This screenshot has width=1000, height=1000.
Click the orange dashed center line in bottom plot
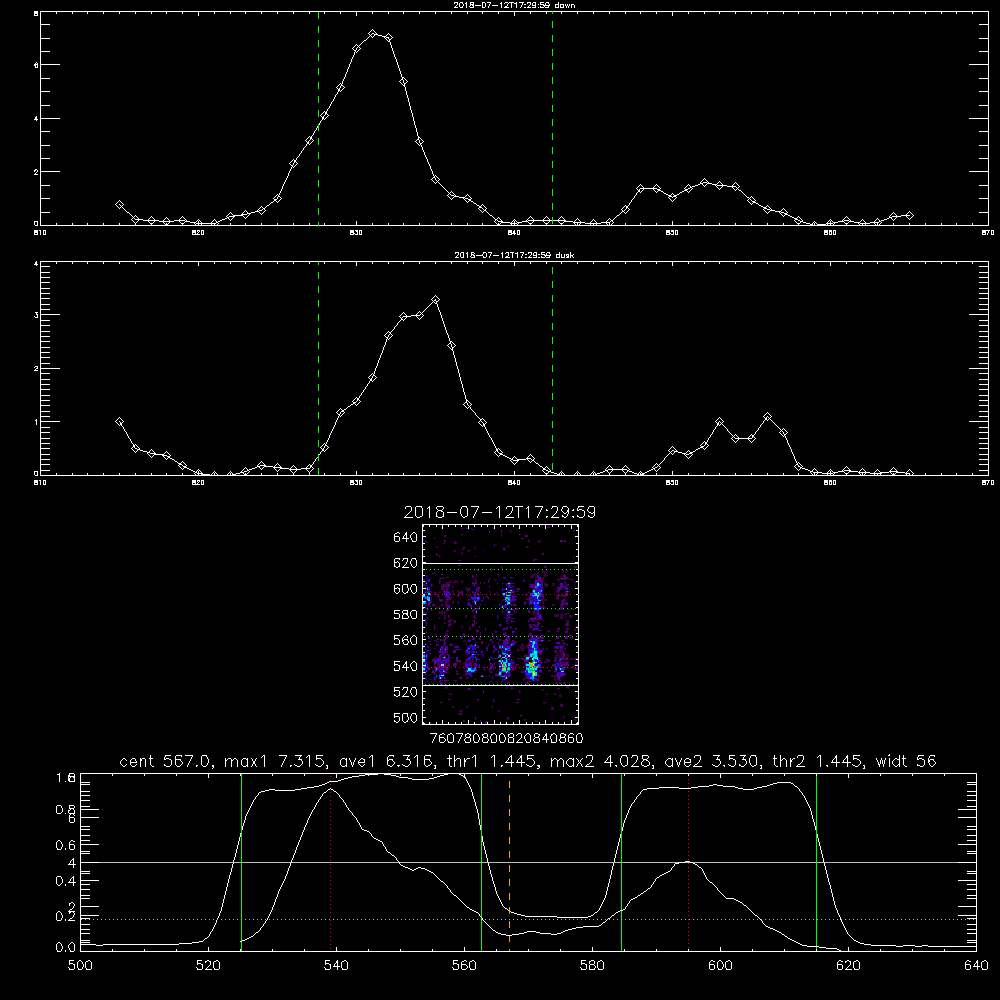click(x=509, y=861)
